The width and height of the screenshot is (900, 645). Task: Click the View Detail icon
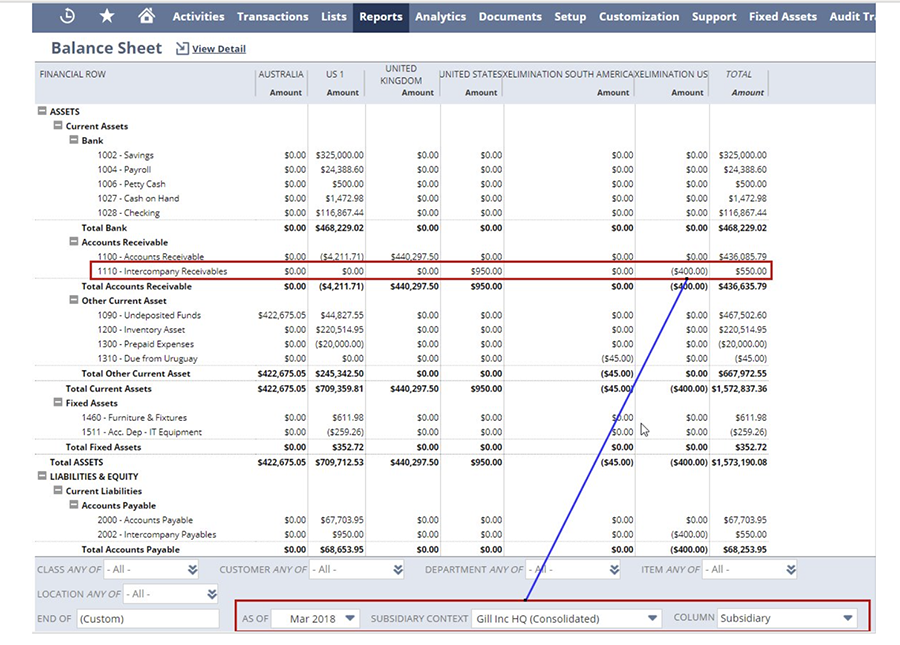coord(182,49)
